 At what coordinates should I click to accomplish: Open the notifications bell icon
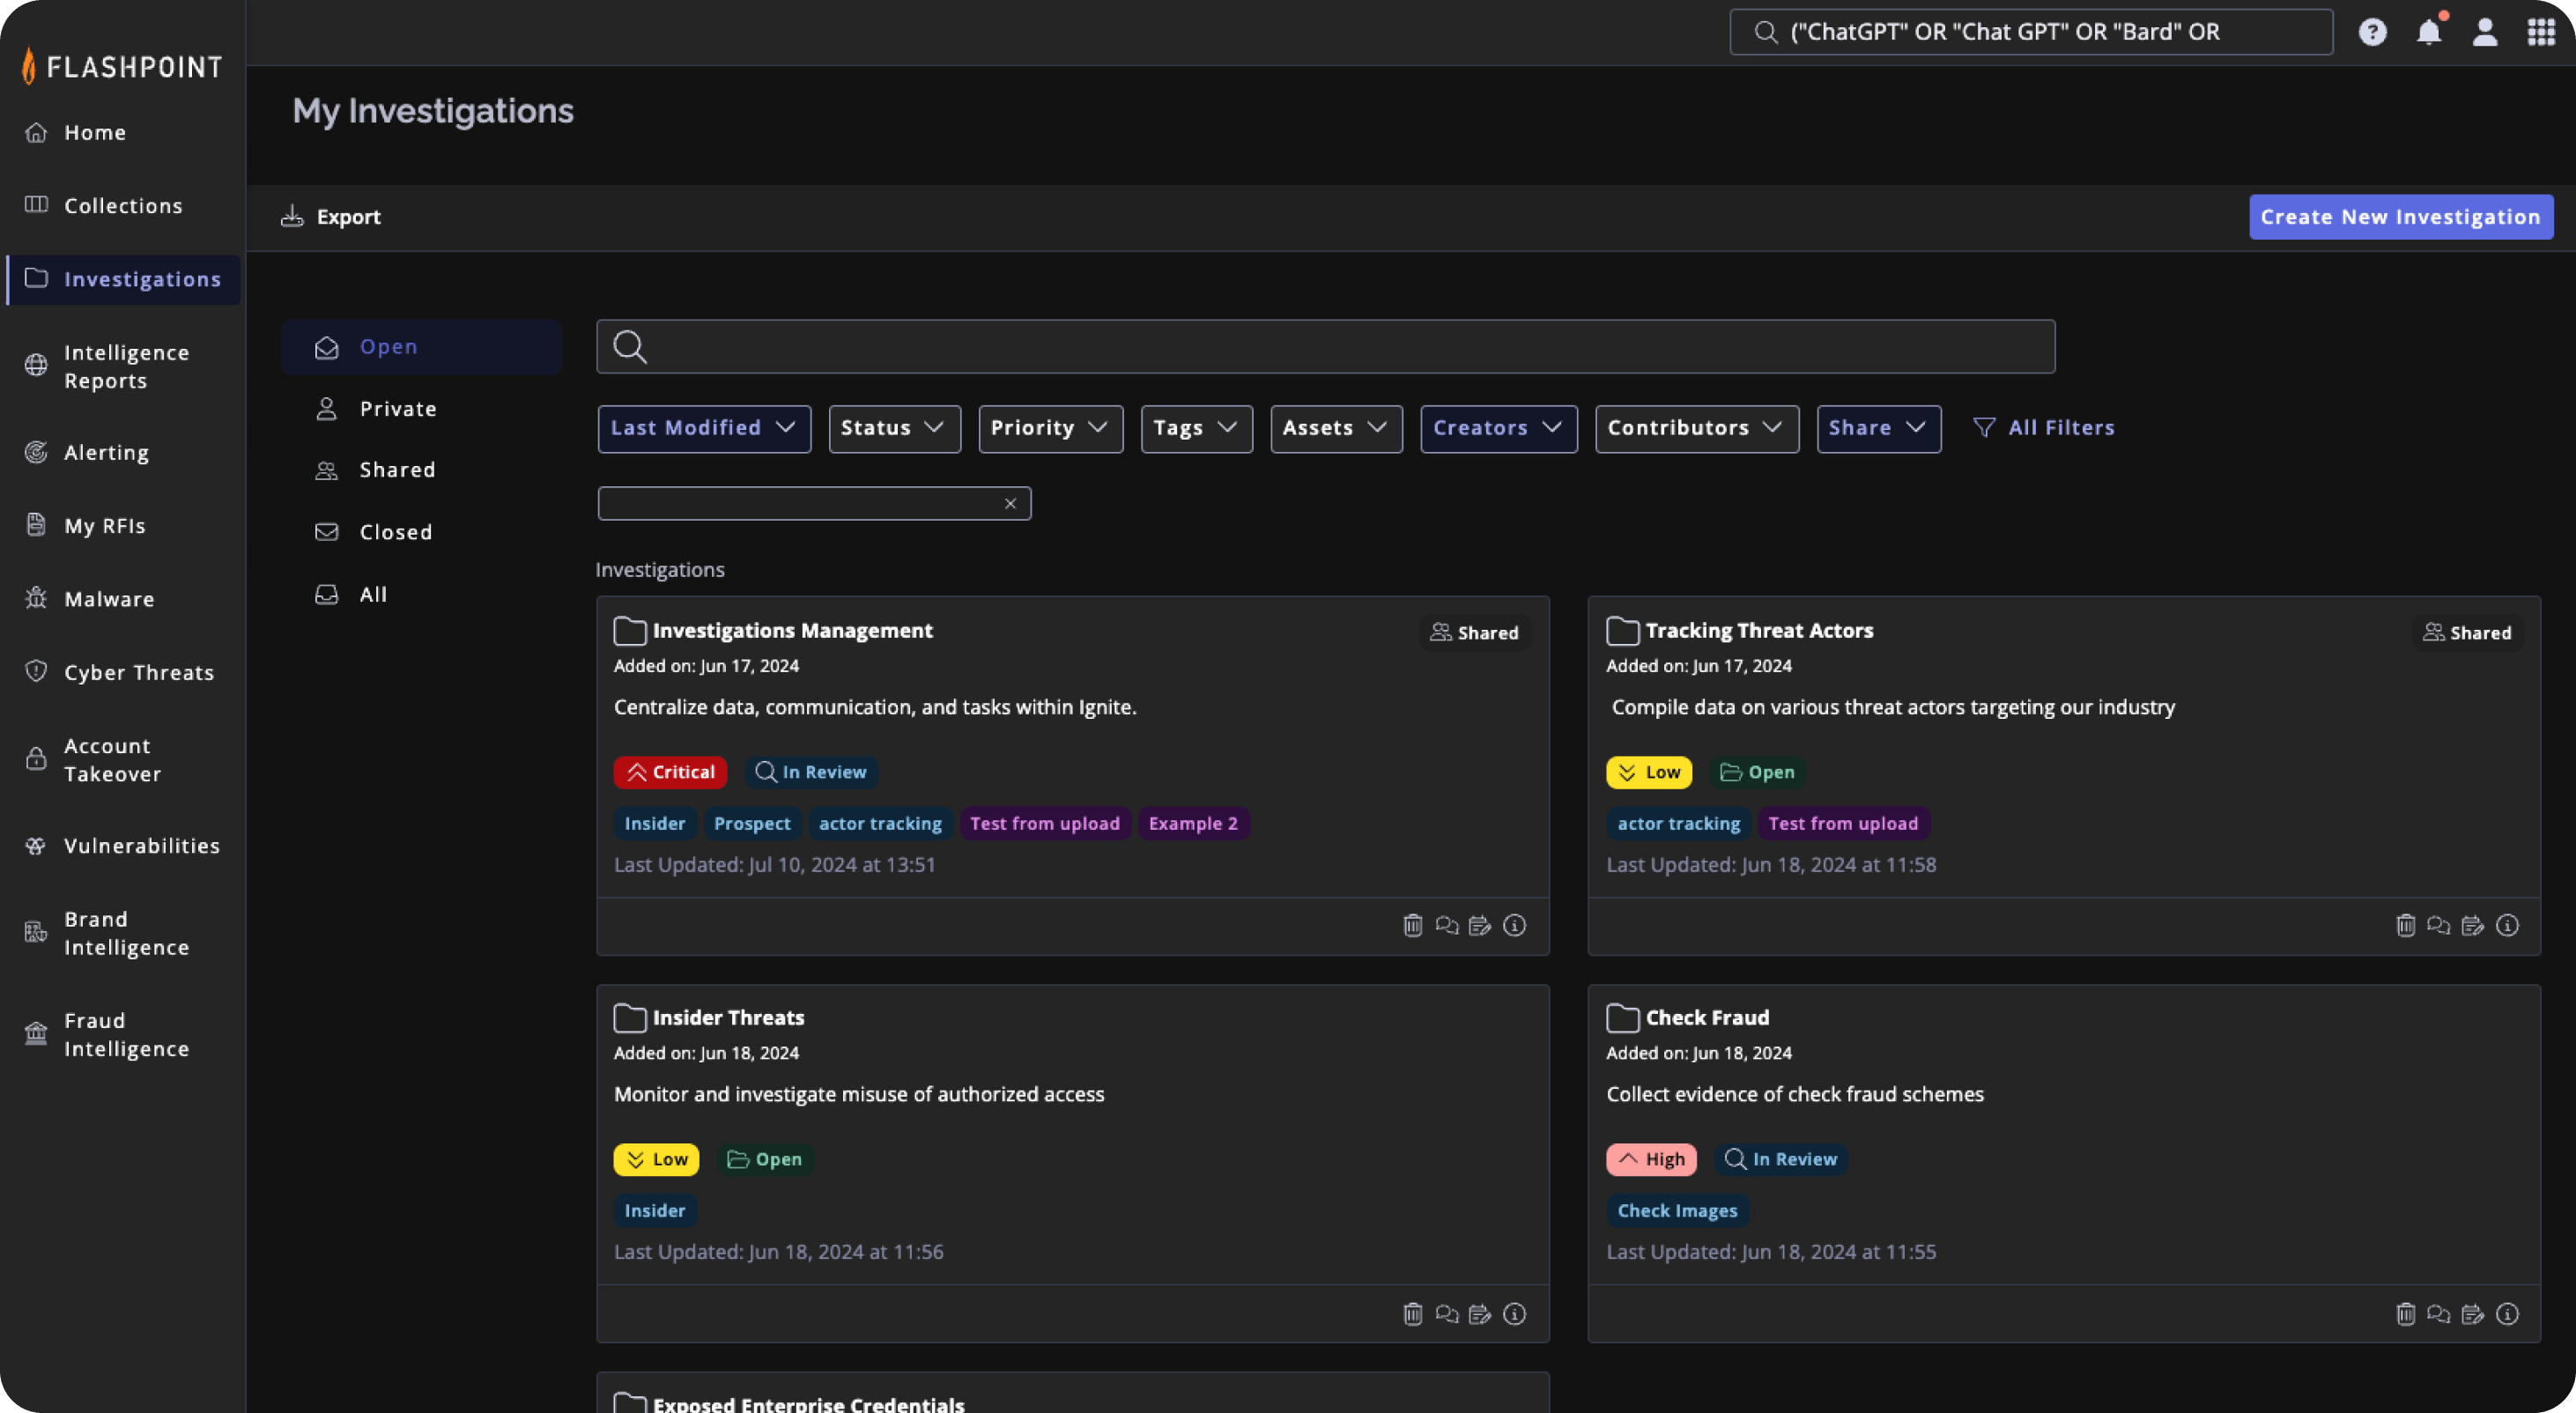pyautogui.click(x=2429, y=31)
